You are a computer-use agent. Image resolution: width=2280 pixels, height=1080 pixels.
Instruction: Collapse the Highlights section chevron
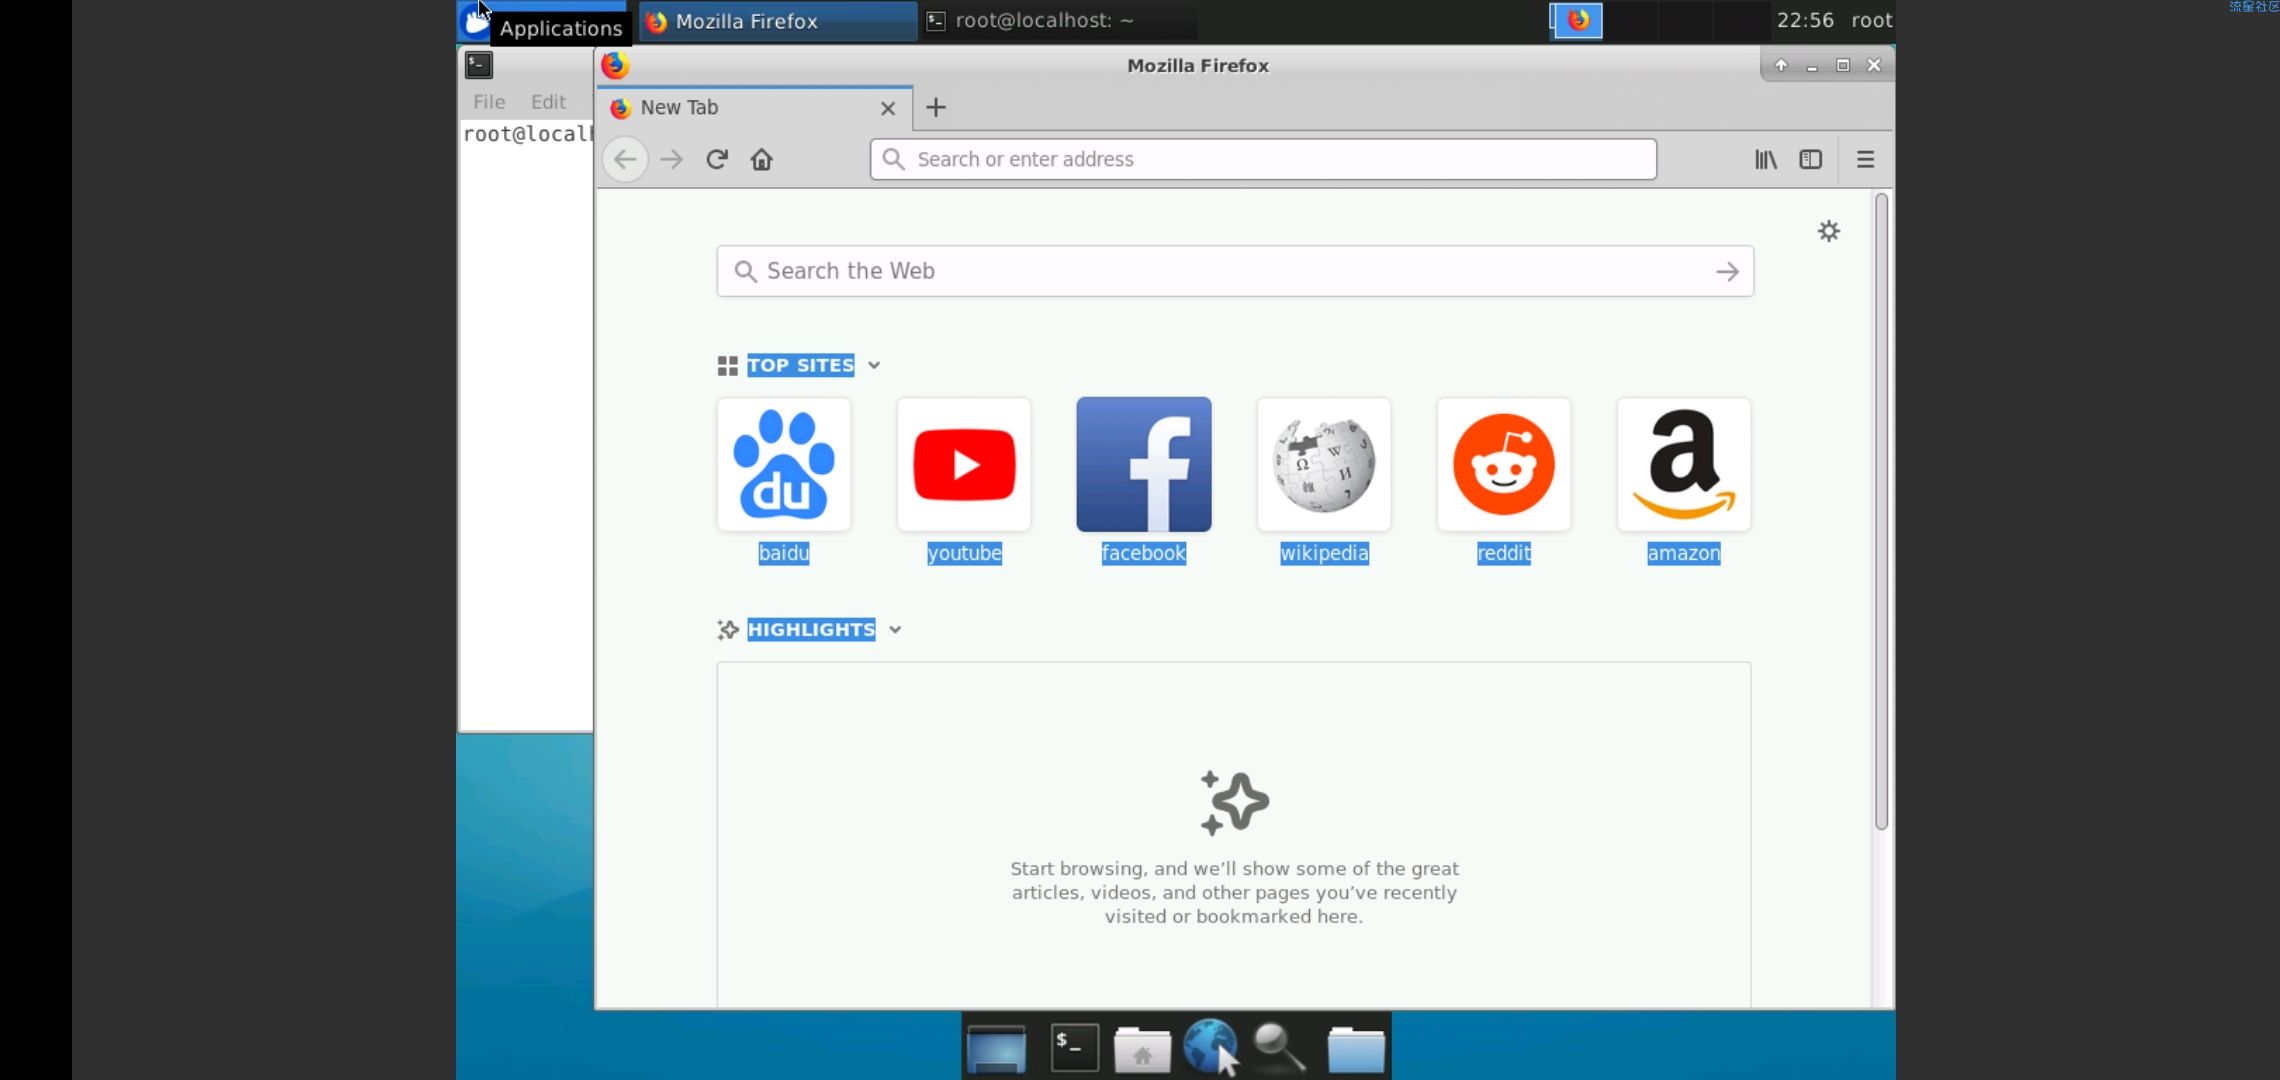coord(895,629)
